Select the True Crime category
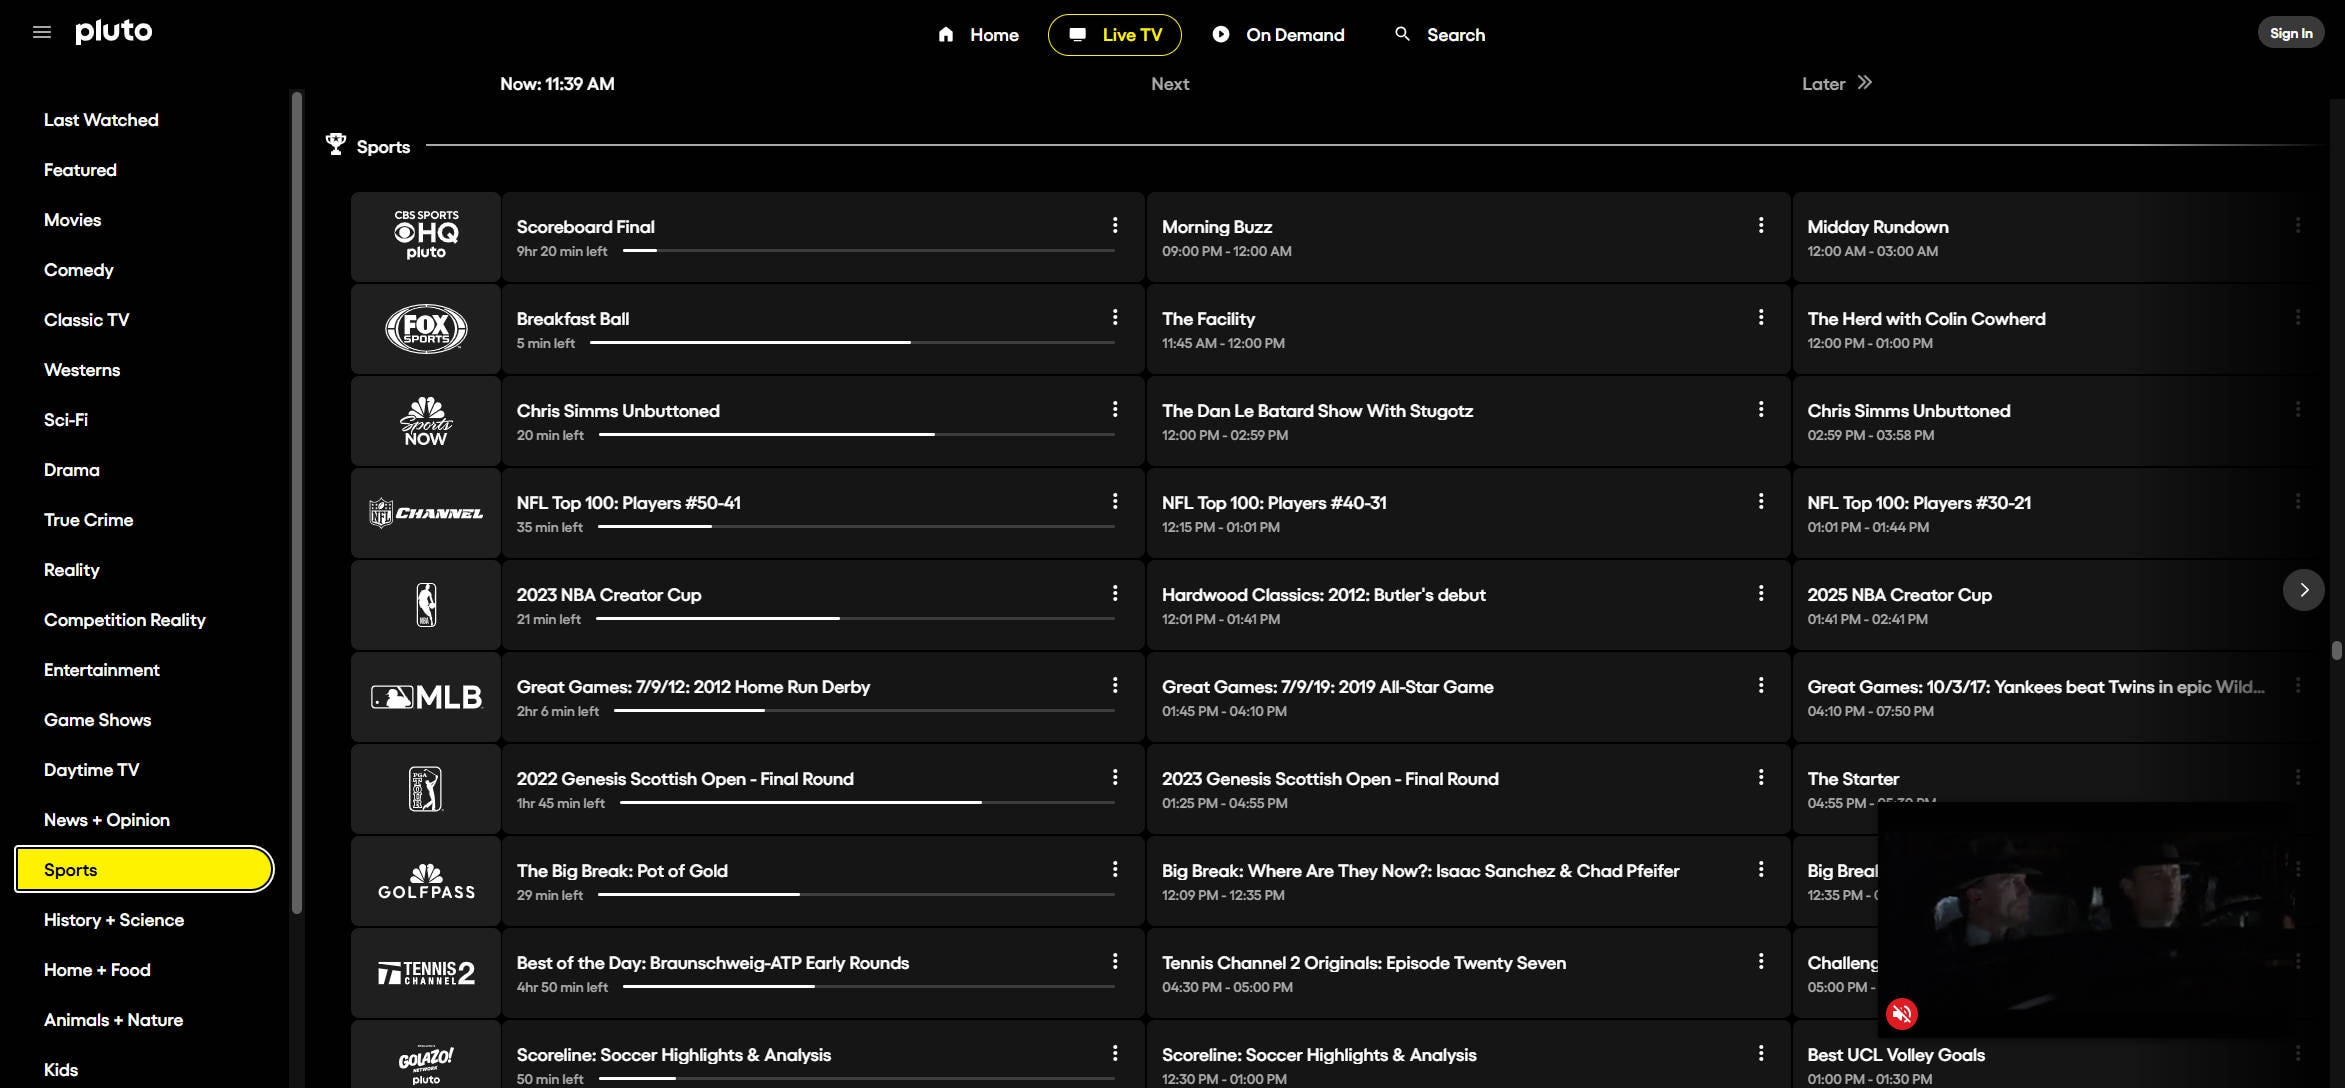2345x1088 pixels. click(x=89, y=520)
